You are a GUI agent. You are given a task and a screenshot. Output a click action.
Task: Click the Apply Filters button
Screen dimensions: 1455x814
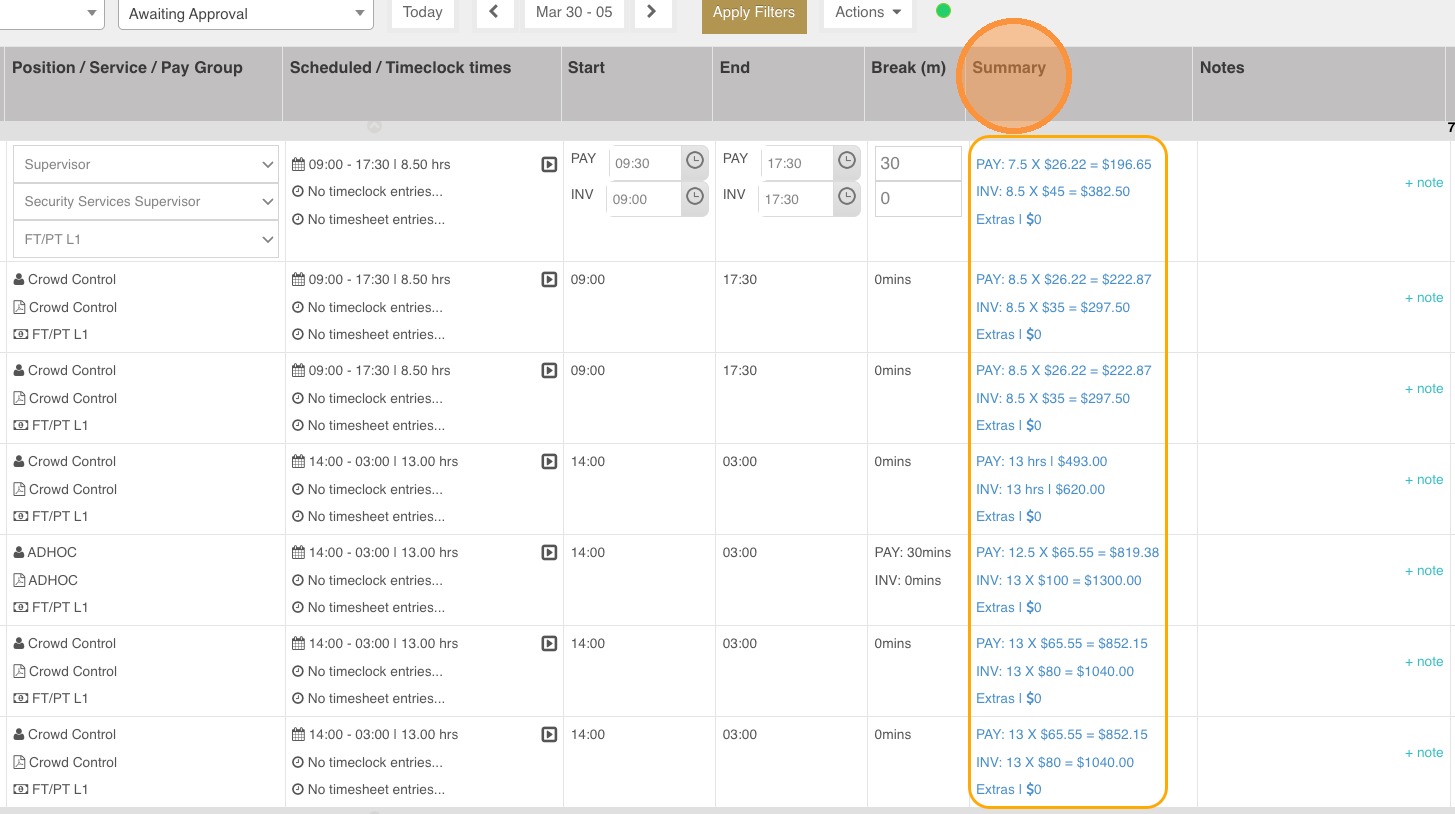pos(753,13)
